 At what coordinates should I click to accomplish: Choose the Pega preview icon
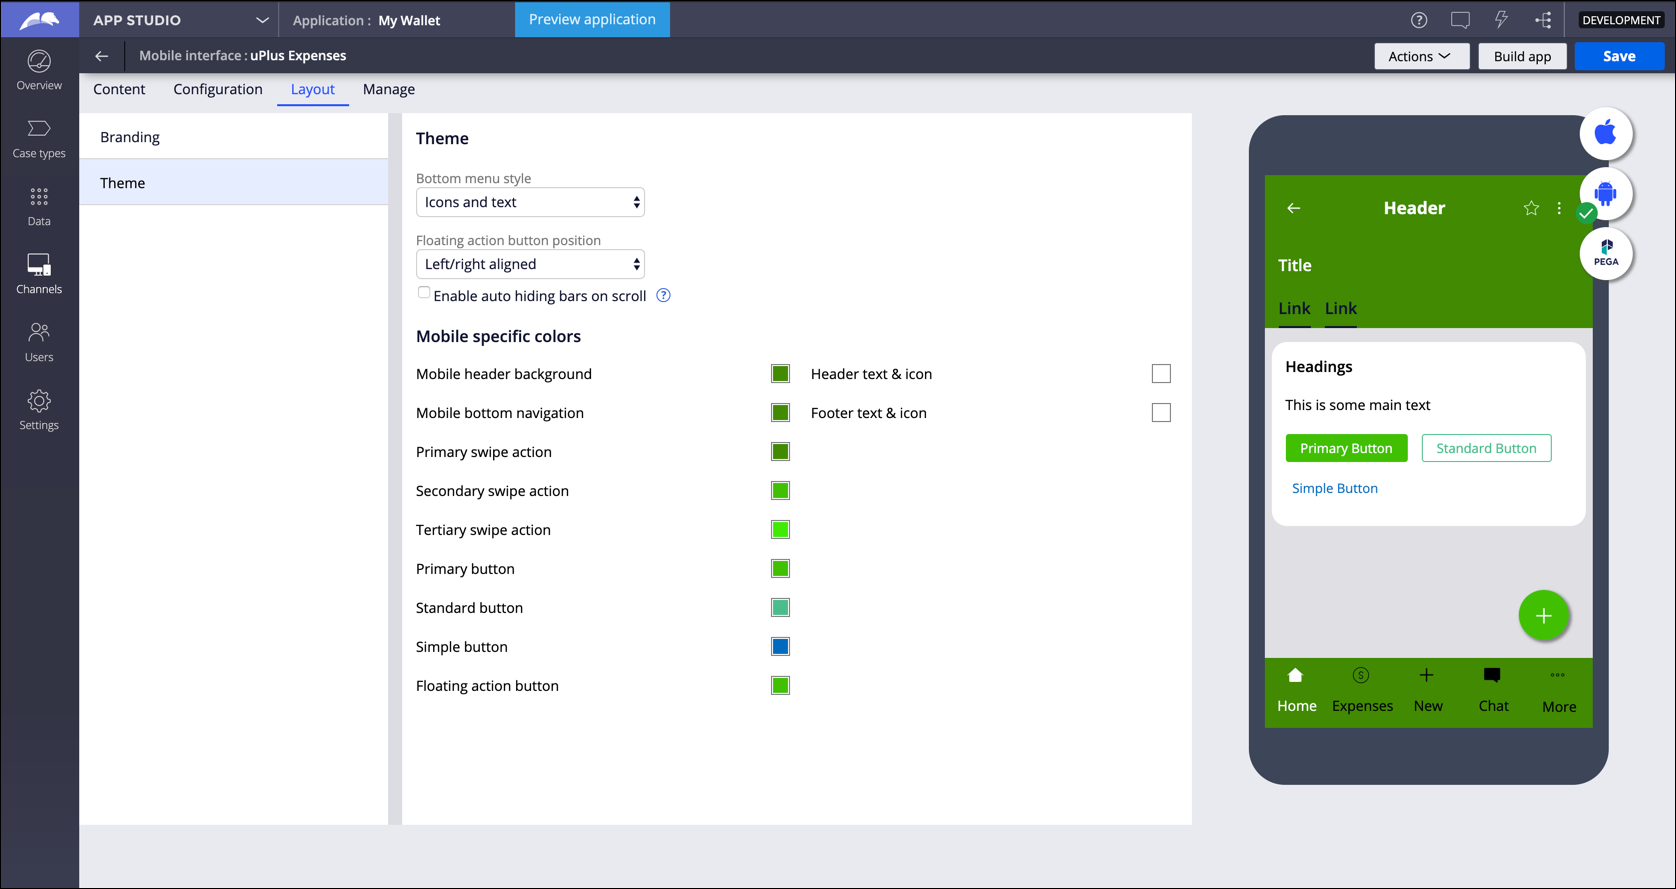pos(1605,253)
